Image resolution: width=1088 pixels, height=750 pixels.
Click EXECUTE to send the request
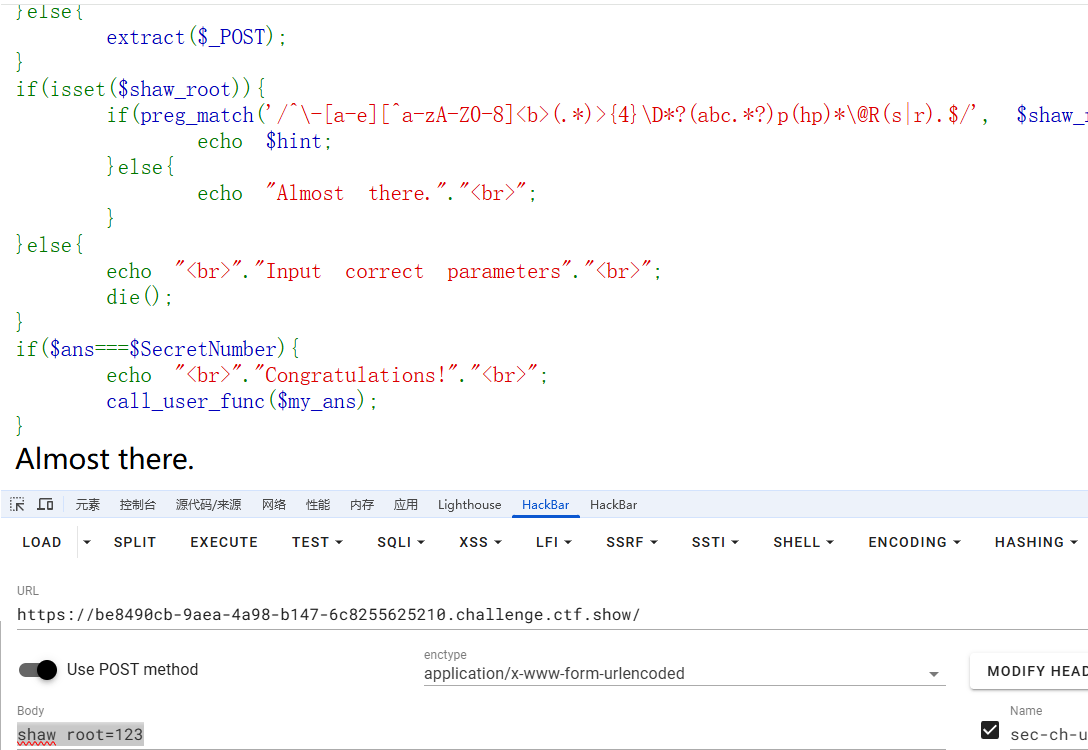[224, 542]
